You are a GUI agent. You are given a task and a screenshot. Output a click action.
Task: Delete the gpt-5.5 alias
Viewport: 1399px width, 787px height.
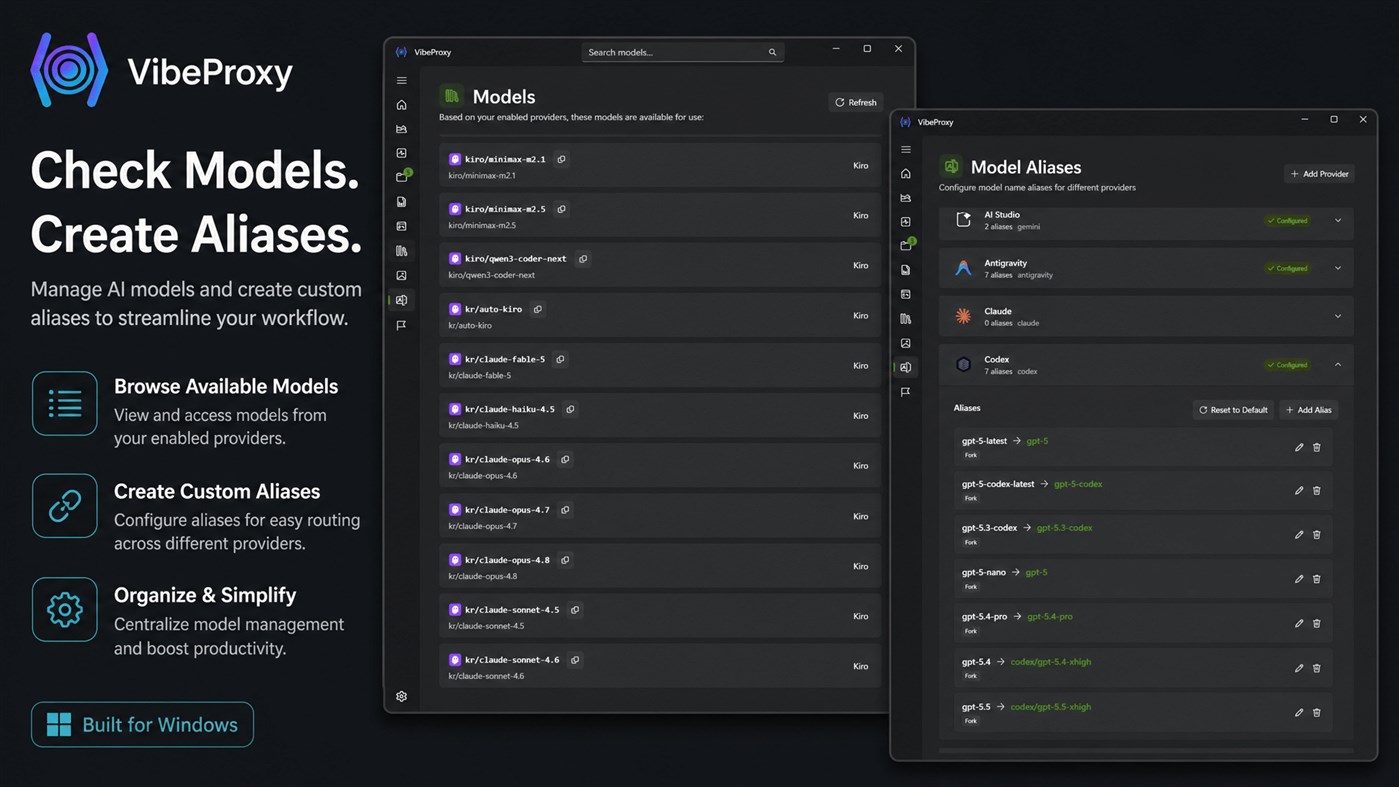(x=1317, y=712)
